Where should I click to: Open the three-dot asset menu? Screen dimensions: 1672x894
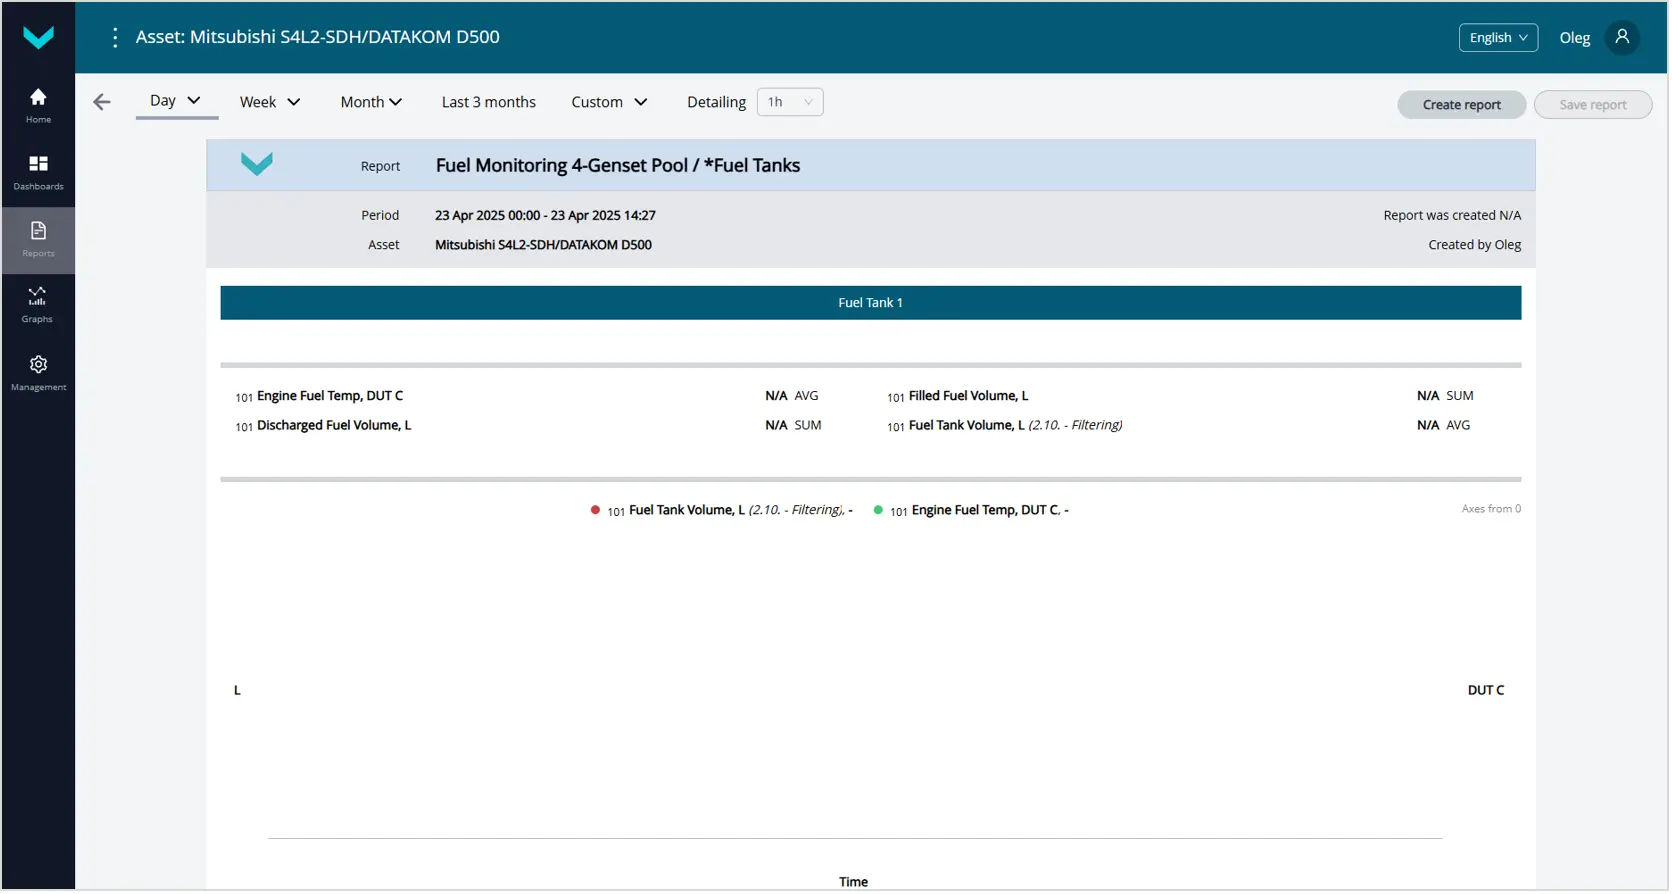[115, 37]
